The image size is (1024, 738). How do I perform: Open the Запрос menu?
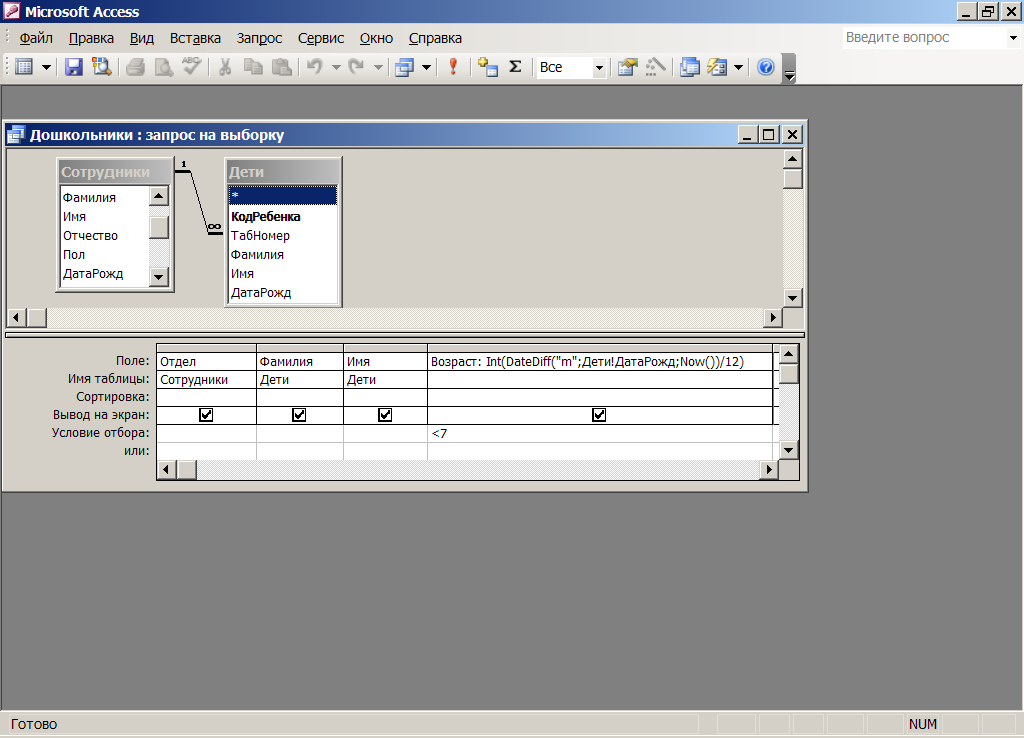pos(259,39)
